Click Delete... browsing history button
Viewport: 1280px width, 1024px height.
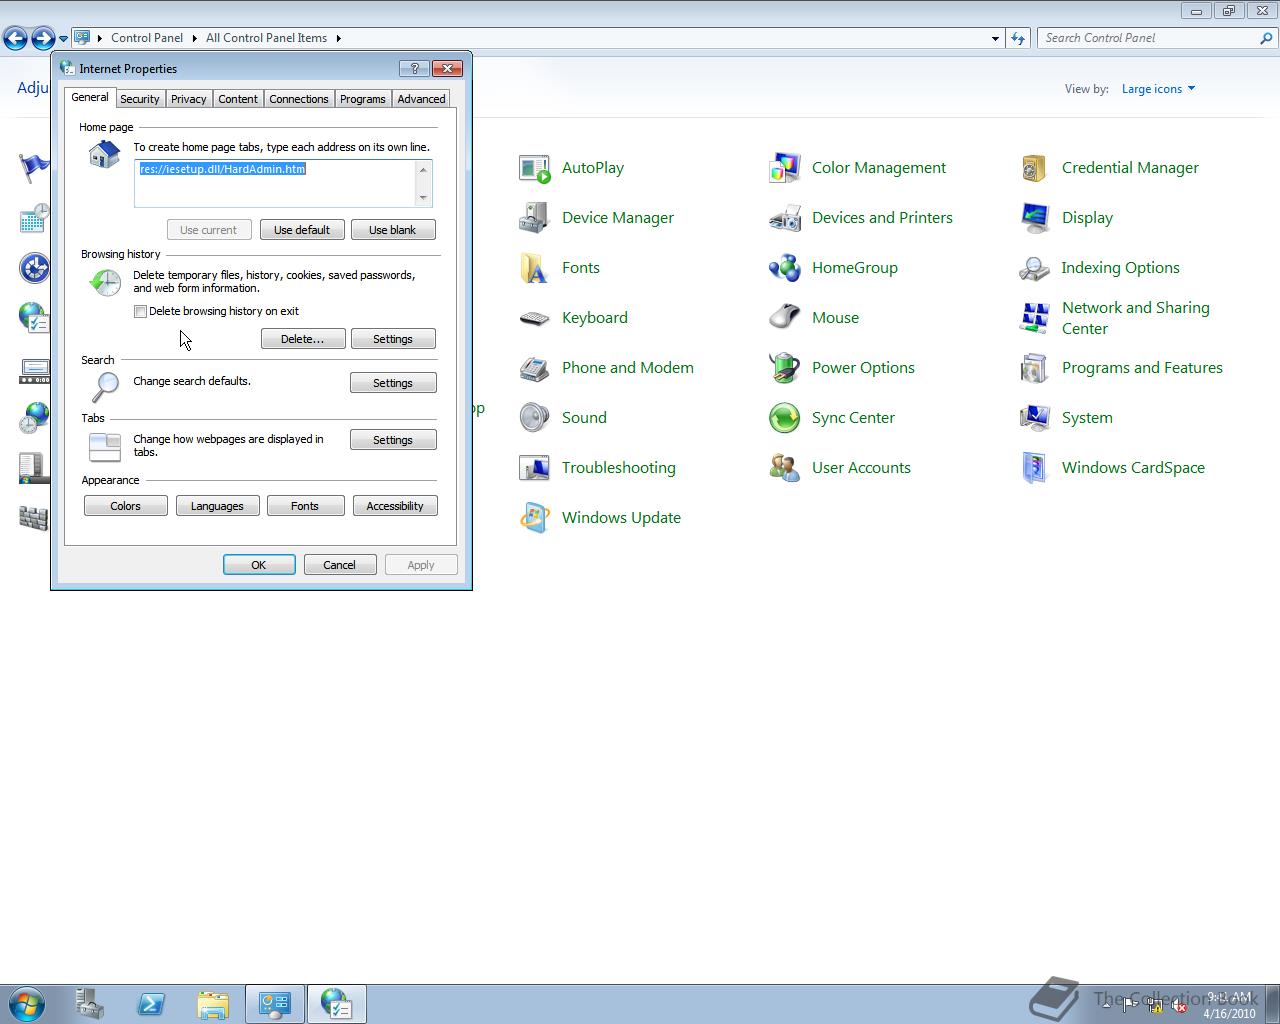click(x=303, y=339)
